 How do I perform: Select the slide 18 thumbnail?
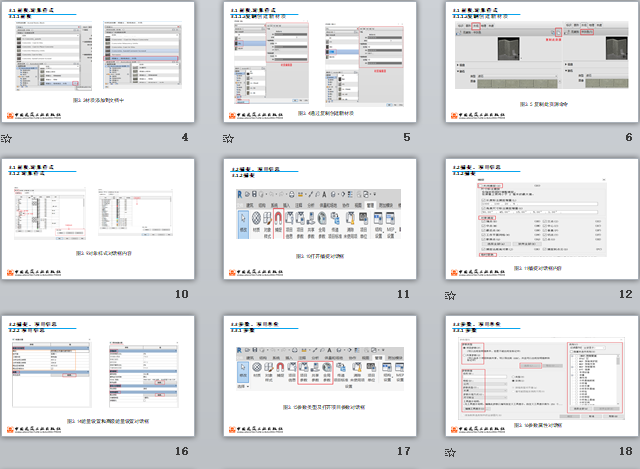coord(539,374)
